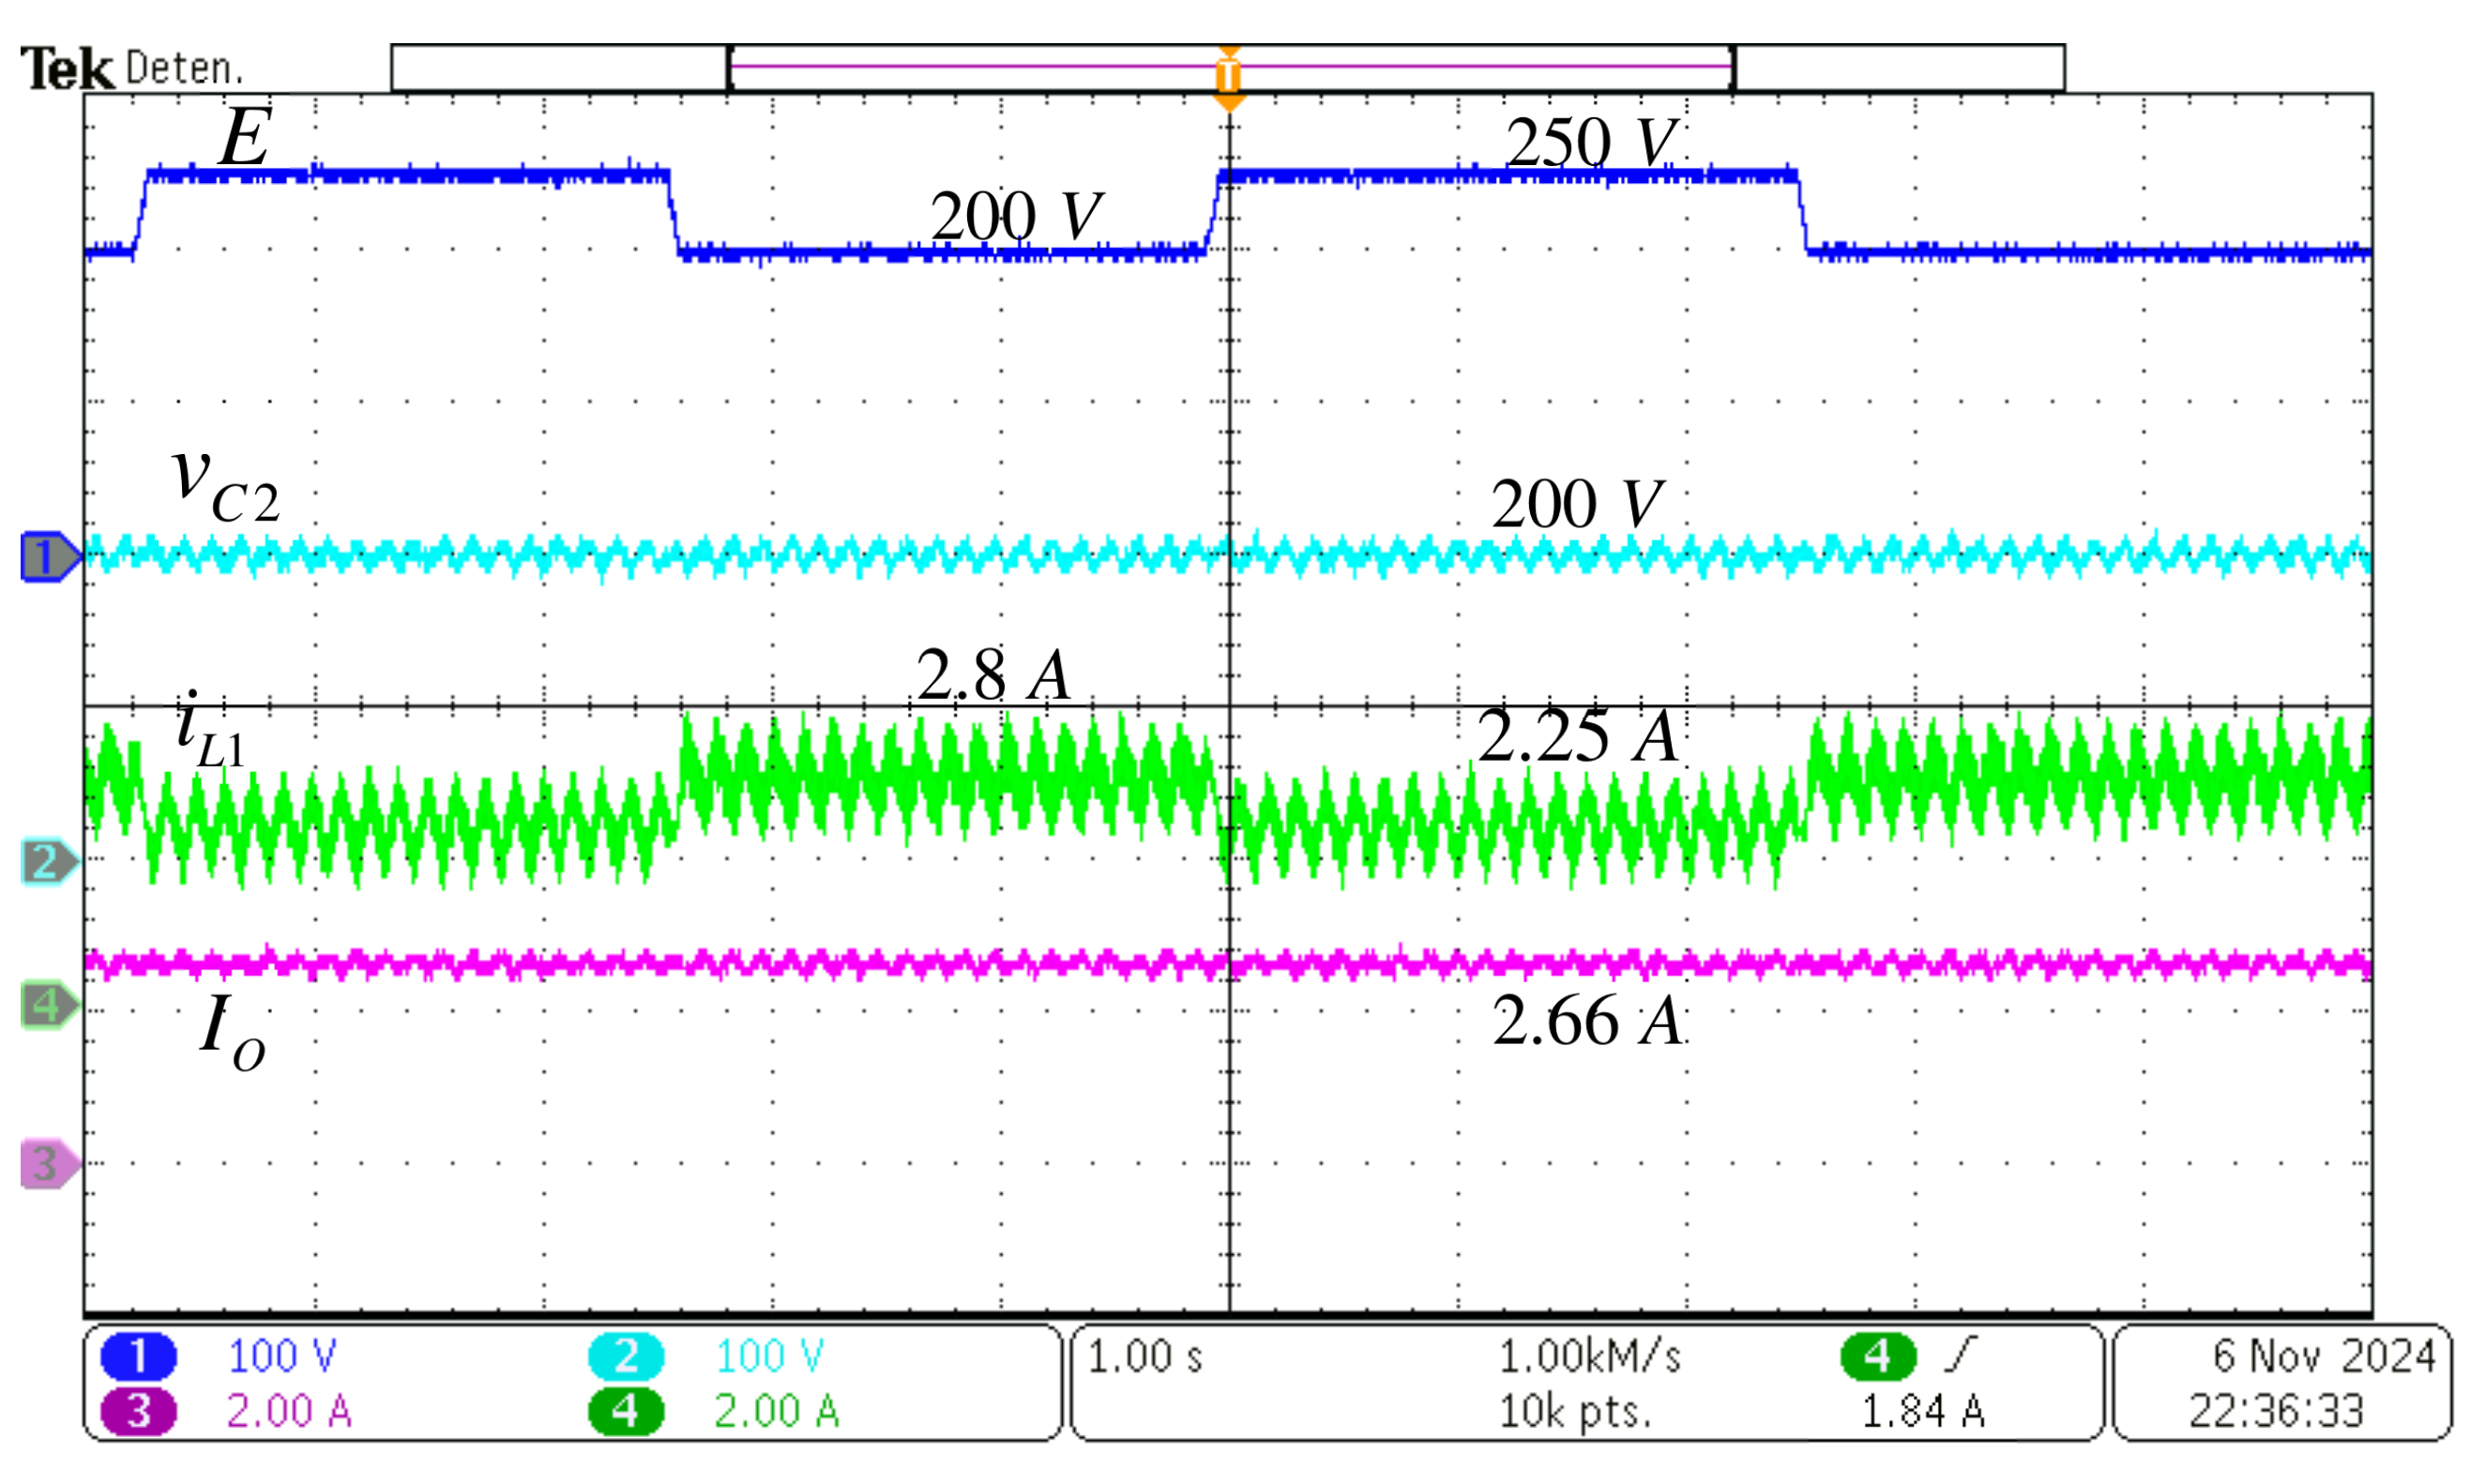
Task: Click the rising edge trigger slope icon
Action: click(1961, 1356)
